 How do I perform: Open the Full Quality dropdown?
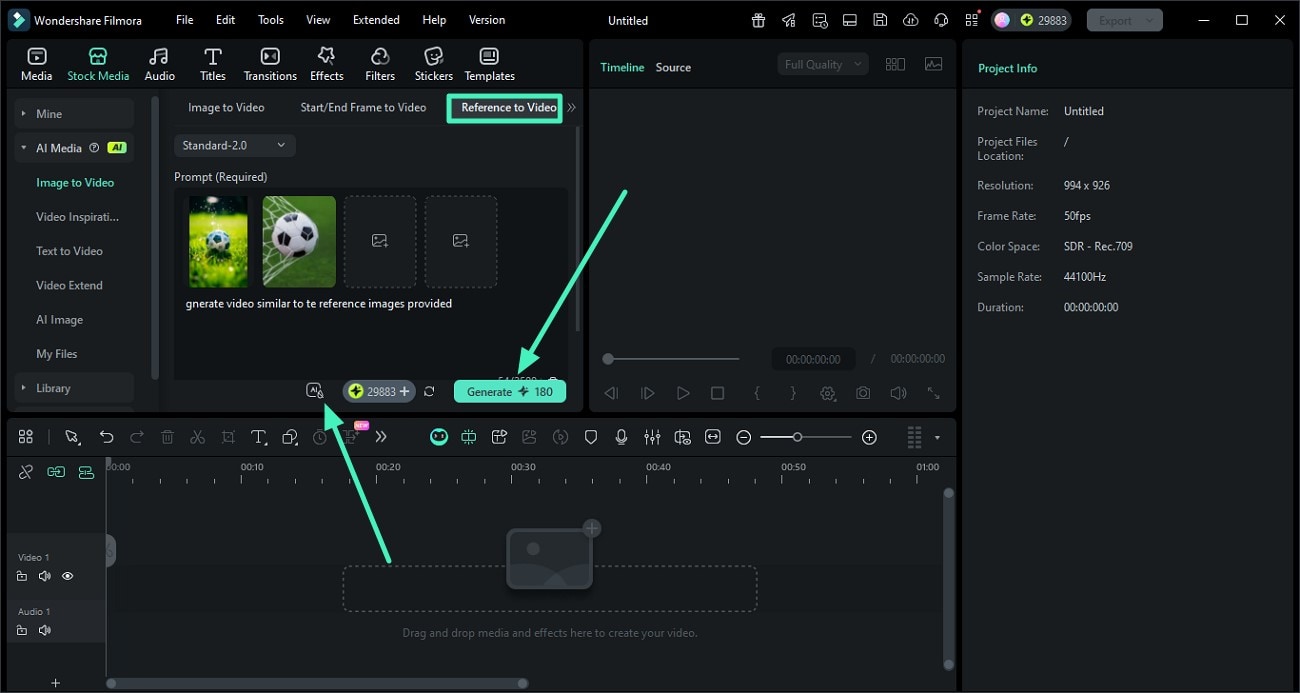(823, 64)
